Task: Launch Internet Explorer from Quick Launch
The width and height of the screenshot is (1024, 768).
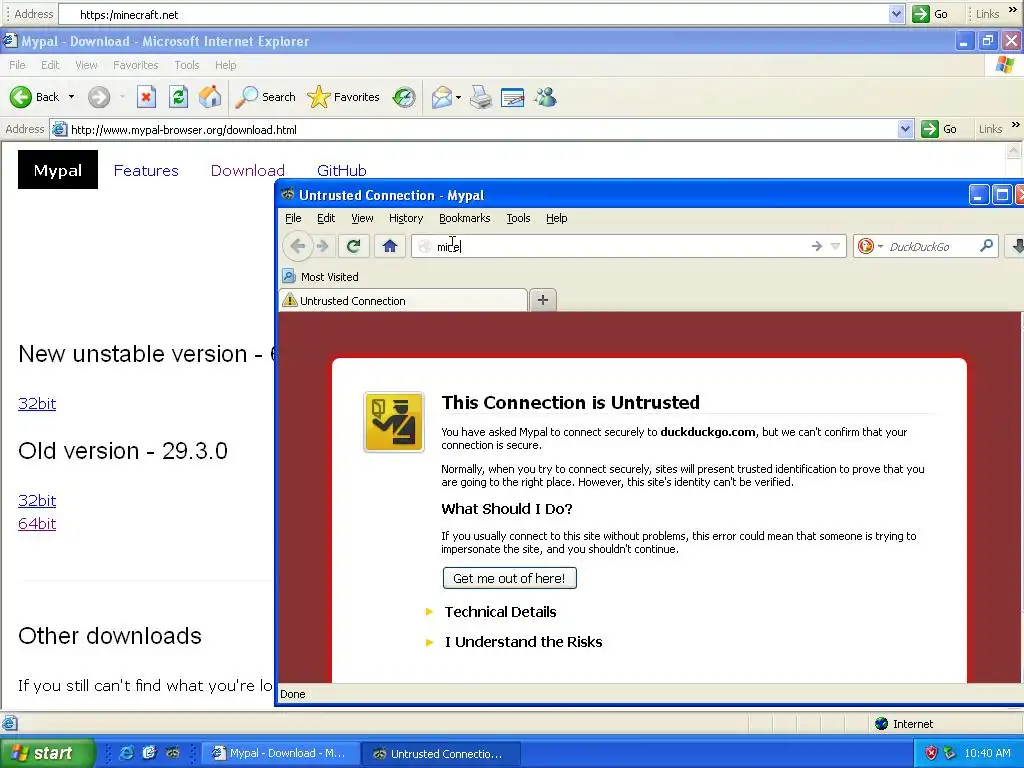Action: (127, 753)
